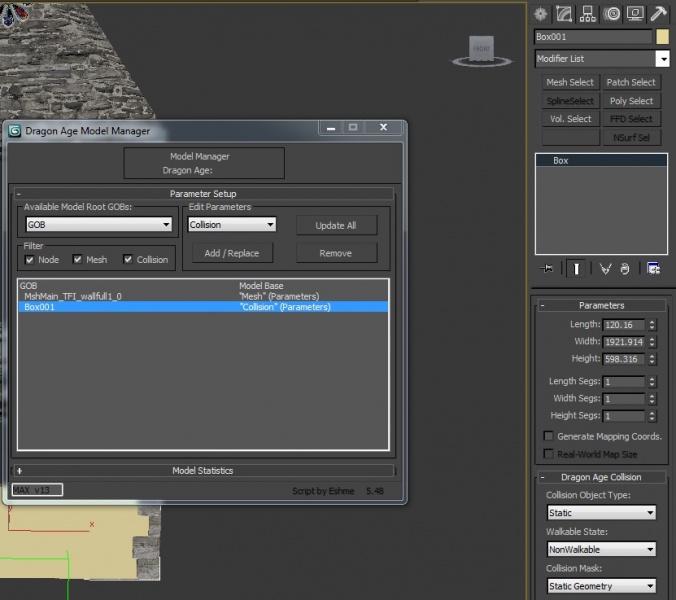Uncheck the Node filter checkbox
Viewport: 676px width, 600px height.
click(x=29, y=260)
